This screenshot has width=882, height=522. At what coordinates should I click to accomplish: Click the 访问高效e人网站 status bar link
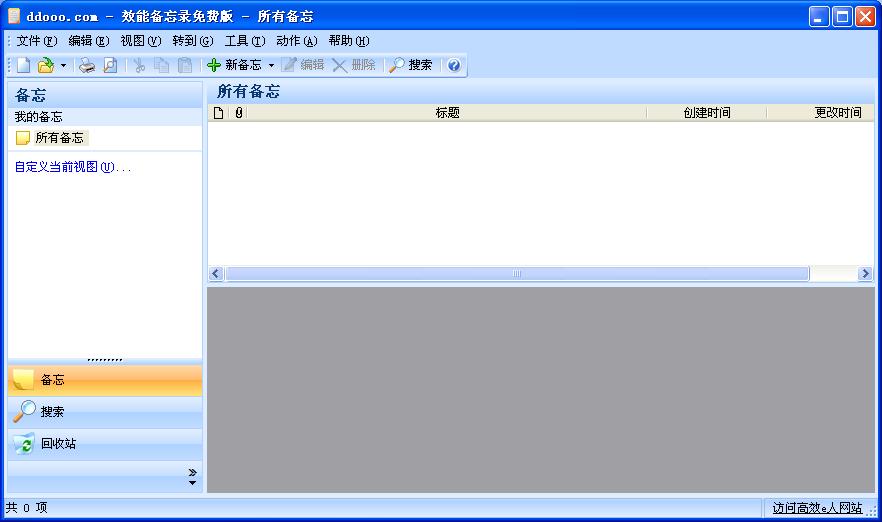pyautogui.click(x=817, y=508)
